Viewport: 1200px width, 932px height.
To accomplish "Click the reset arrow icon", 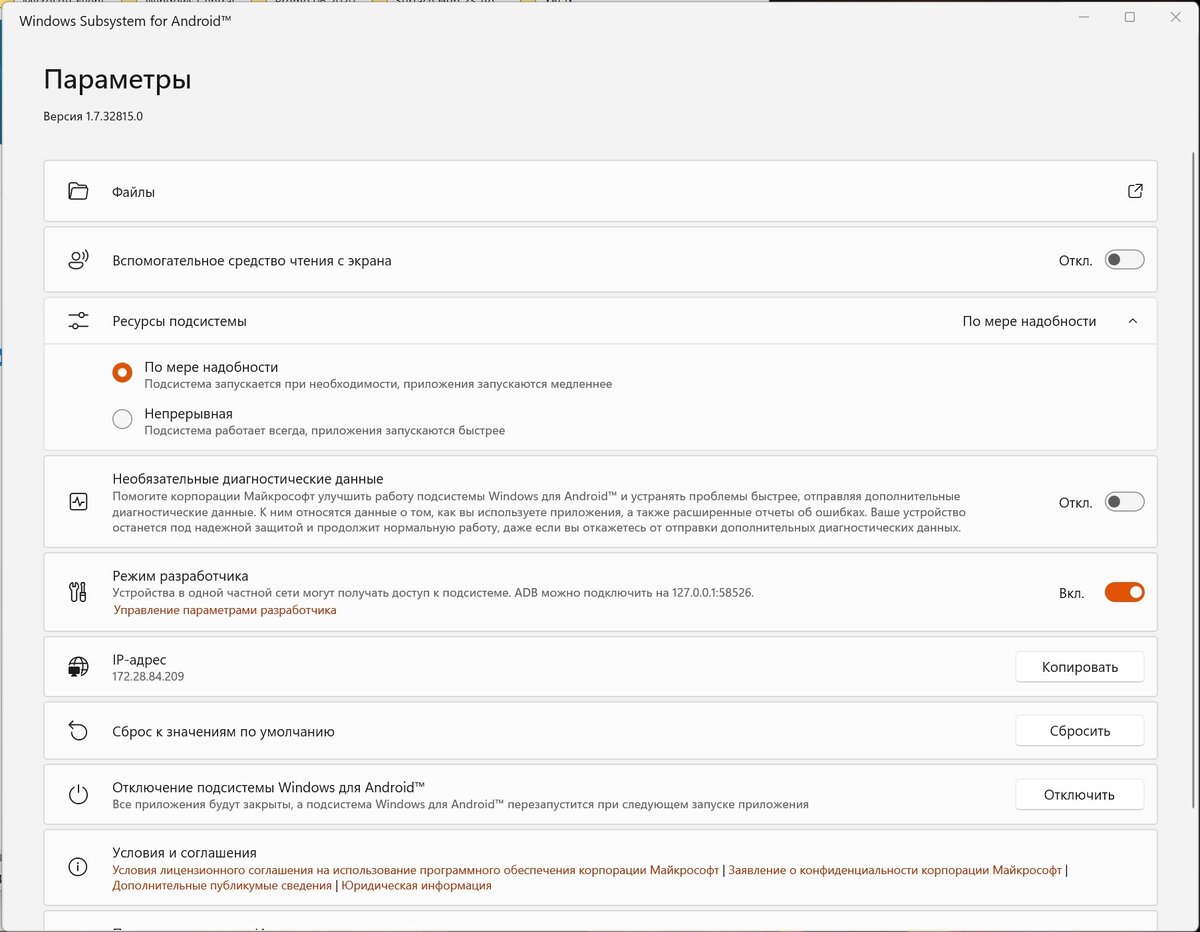I will tap(78, 731).
